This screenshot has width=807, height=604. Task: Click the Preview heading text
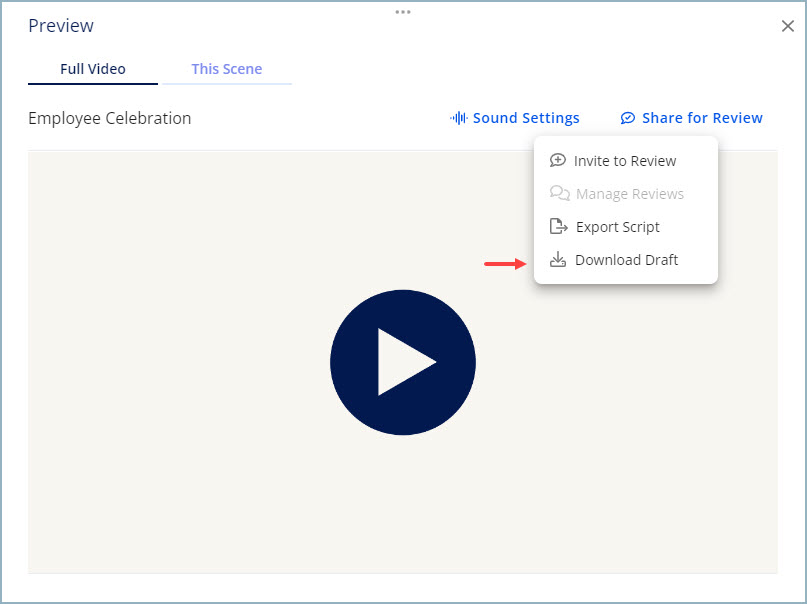[61, 26]
